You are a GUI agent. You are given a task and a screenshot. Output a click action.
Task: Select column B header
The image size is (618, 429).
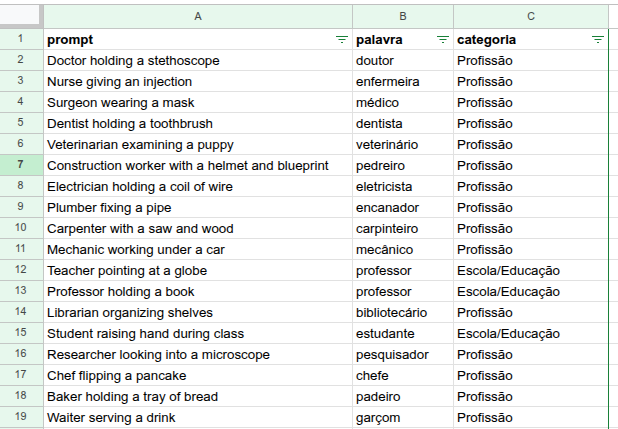tap(403, 17)
